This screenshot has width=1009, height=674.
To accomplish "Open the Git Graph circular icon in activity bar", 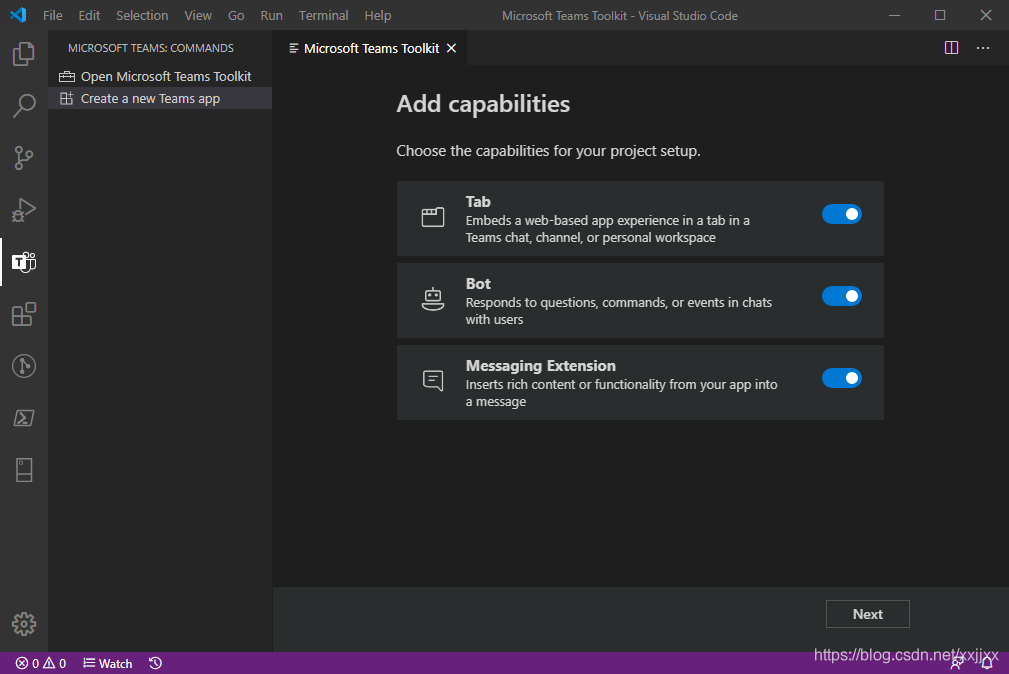I will pyautogui.click(x=24, y=366).
